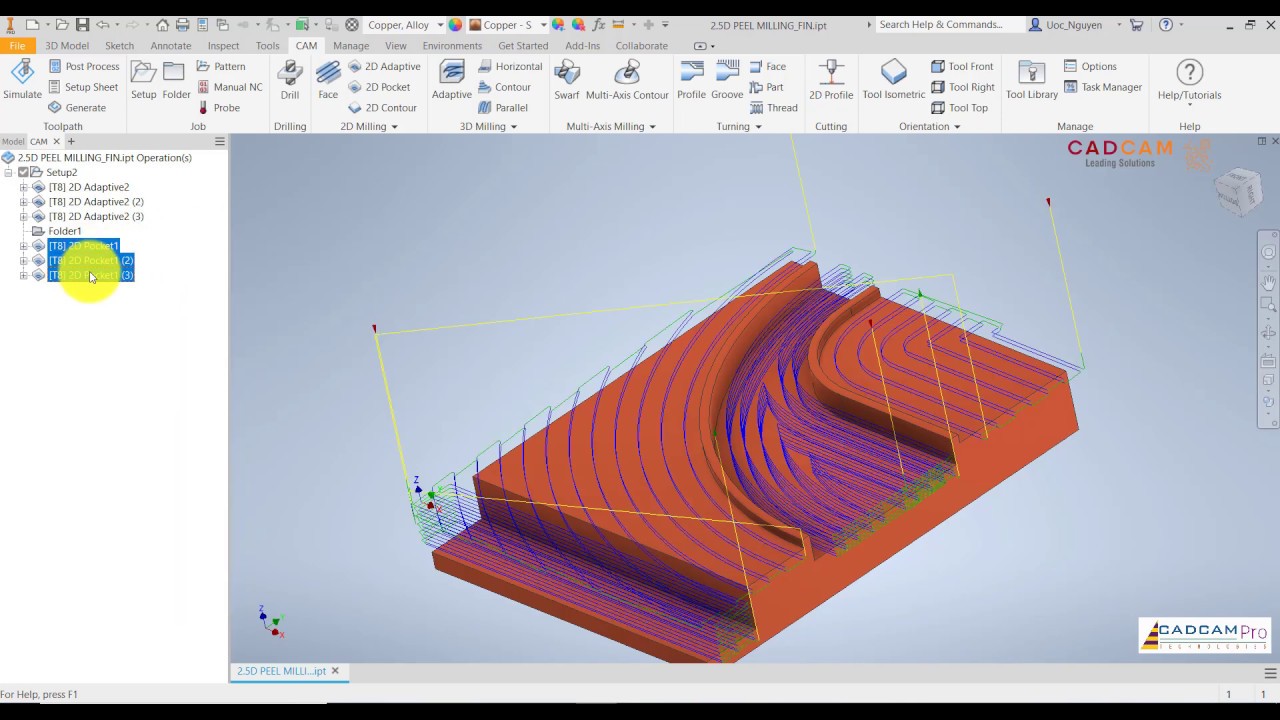Switch to the 3D Model ribbon tab
Viewport: 1280px width, 720px height.
click(x=67, y=45)
